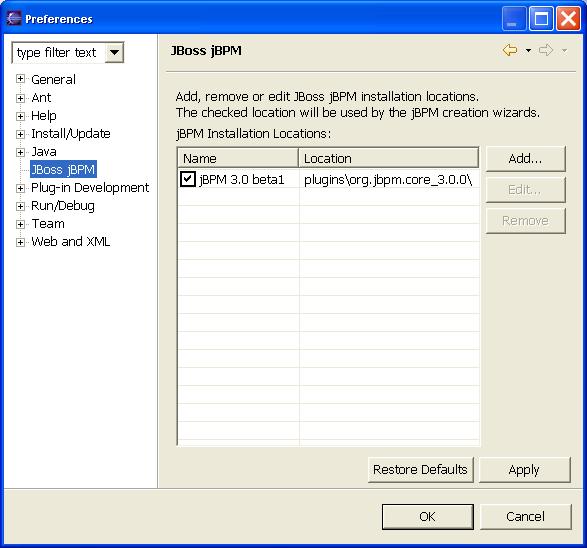The height and width of the screenshot is (548, 587).
Task: Close the Preferences window
Action: pyautogui.click(x=568, y=18)
